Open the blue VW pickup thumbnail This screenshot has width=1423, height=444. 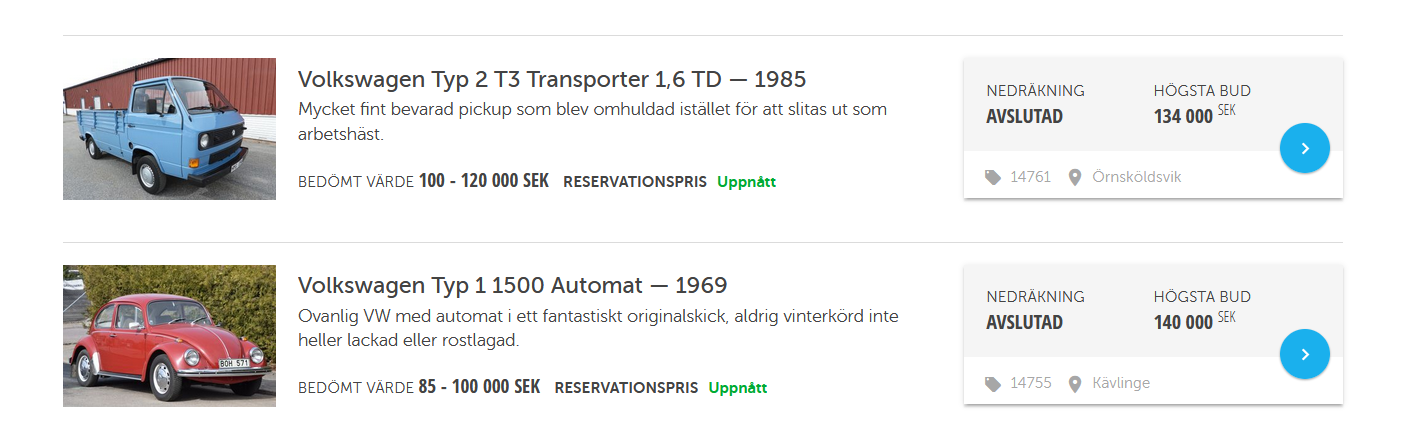tap(169, 129)
